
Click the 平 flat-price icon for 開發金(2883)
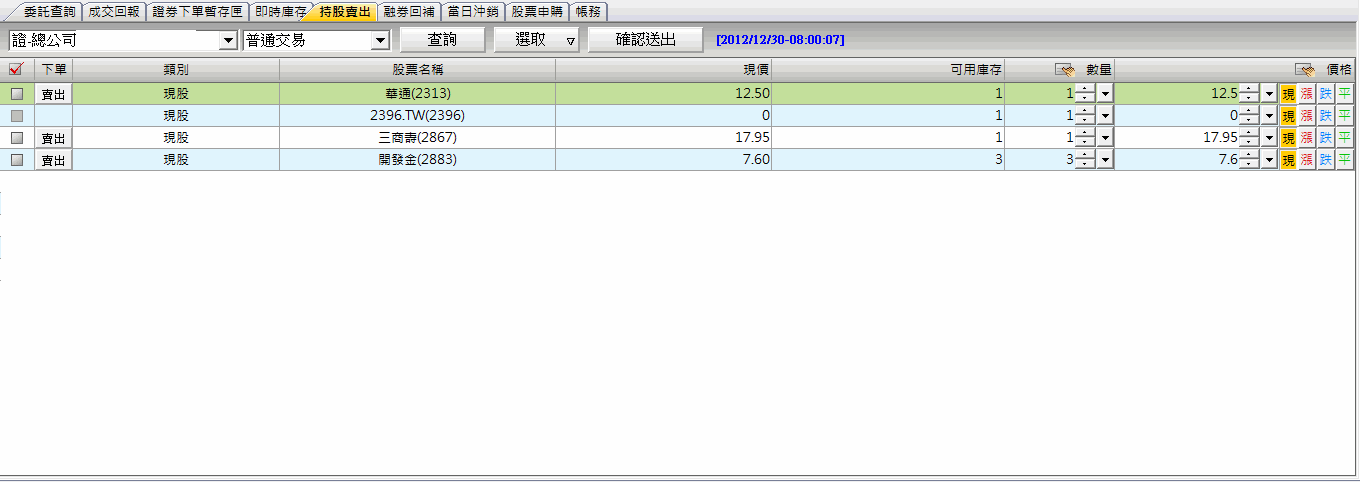1345,160
